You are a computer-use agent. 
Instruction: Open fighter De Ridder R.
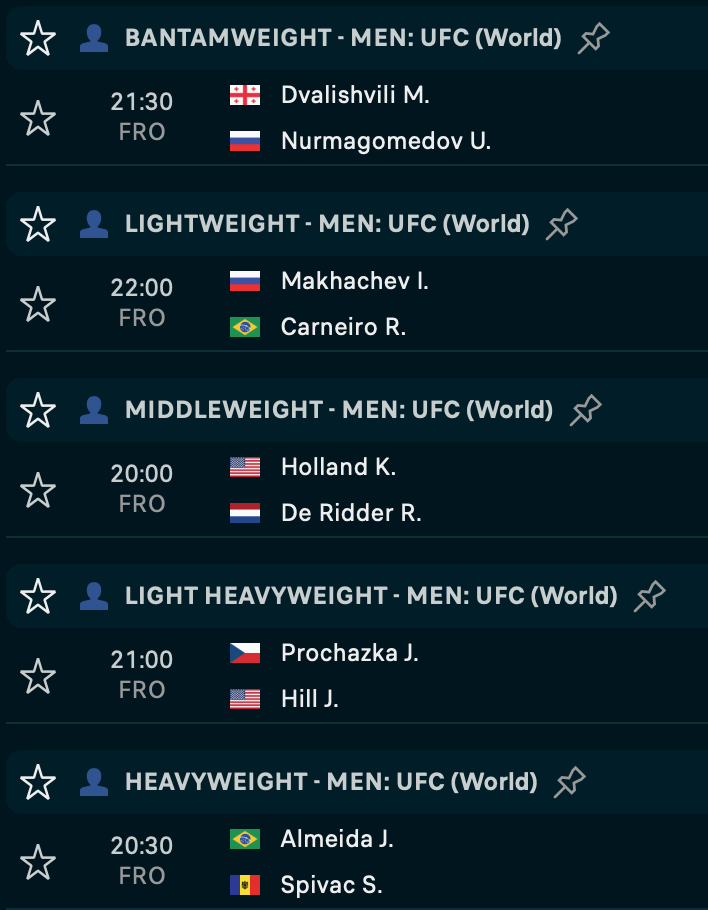351,513
